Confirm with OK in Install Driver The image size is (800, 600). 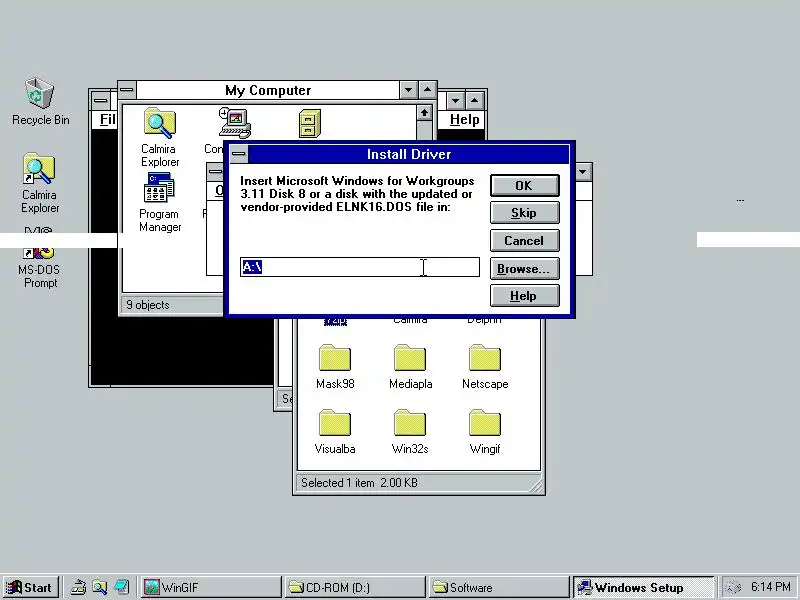pyautogui.click(x=524, y=186)
